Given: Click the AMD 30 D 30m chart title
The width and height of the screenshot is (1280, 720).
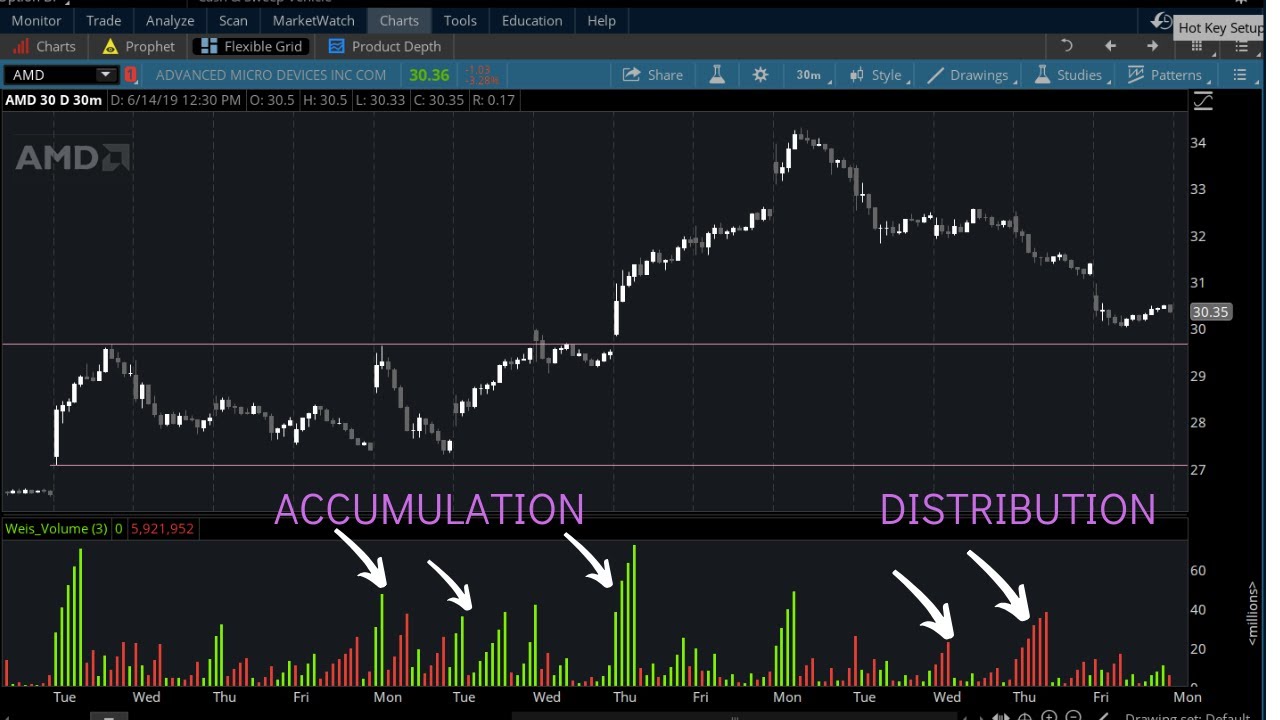Looking at the screenshot, I should (x=54, y=100).
